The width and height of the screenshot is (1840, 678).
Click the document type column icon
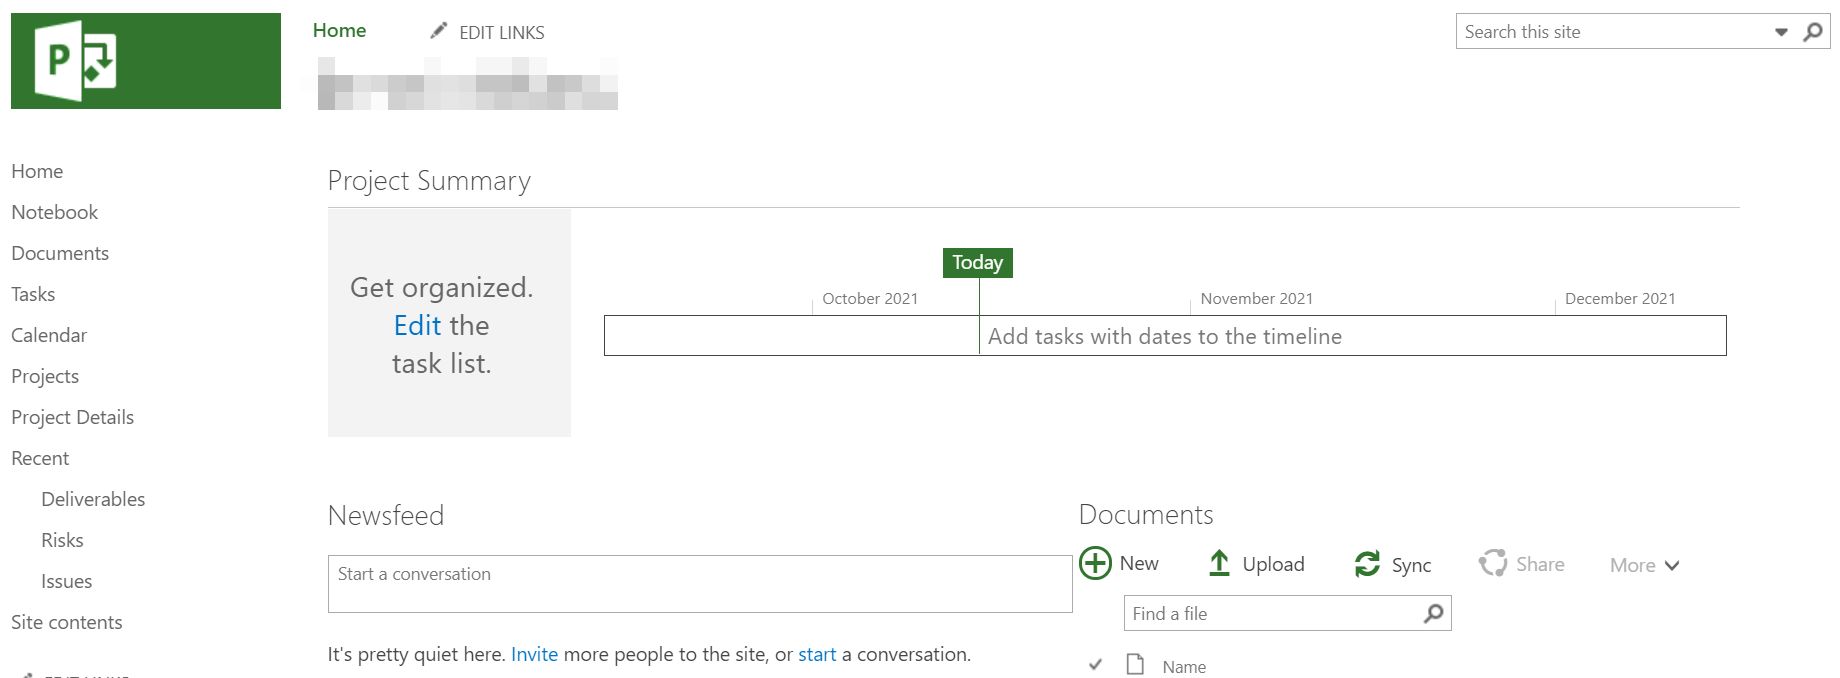click(1135, 664)
